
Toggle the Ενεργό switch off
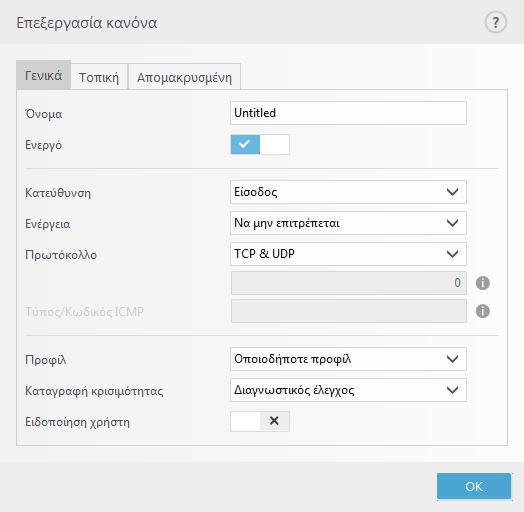click(x=260, y=144)
